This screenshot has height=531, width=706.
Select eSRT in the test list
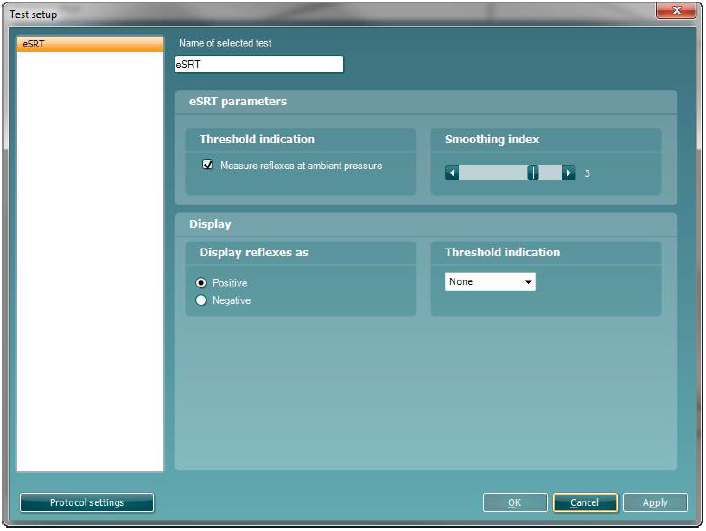90,45
